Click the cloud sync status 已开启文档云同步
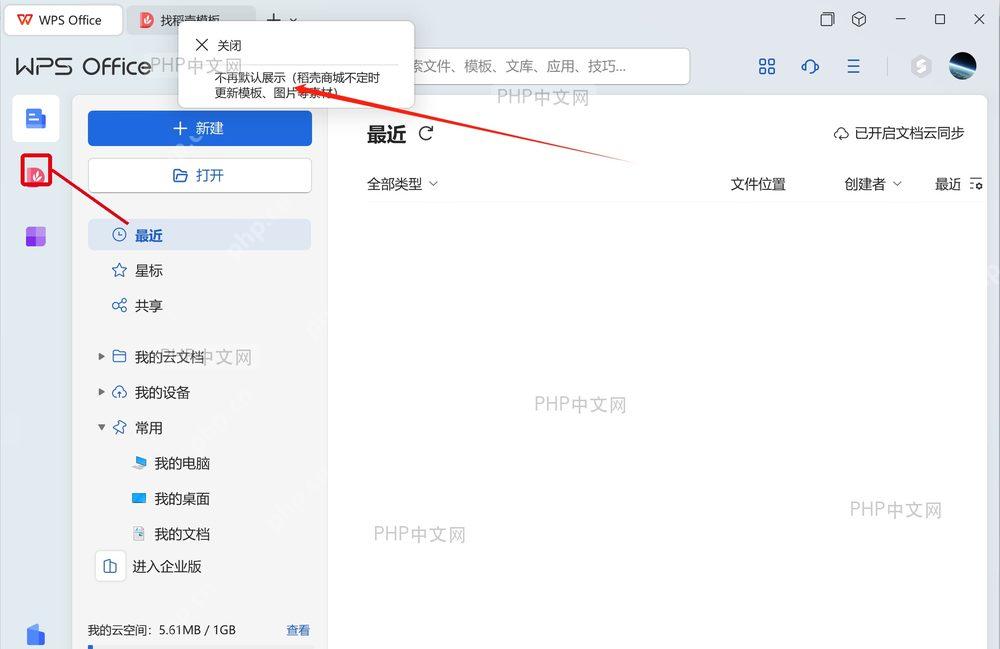1000x649 pixels. tap(899, 133)
